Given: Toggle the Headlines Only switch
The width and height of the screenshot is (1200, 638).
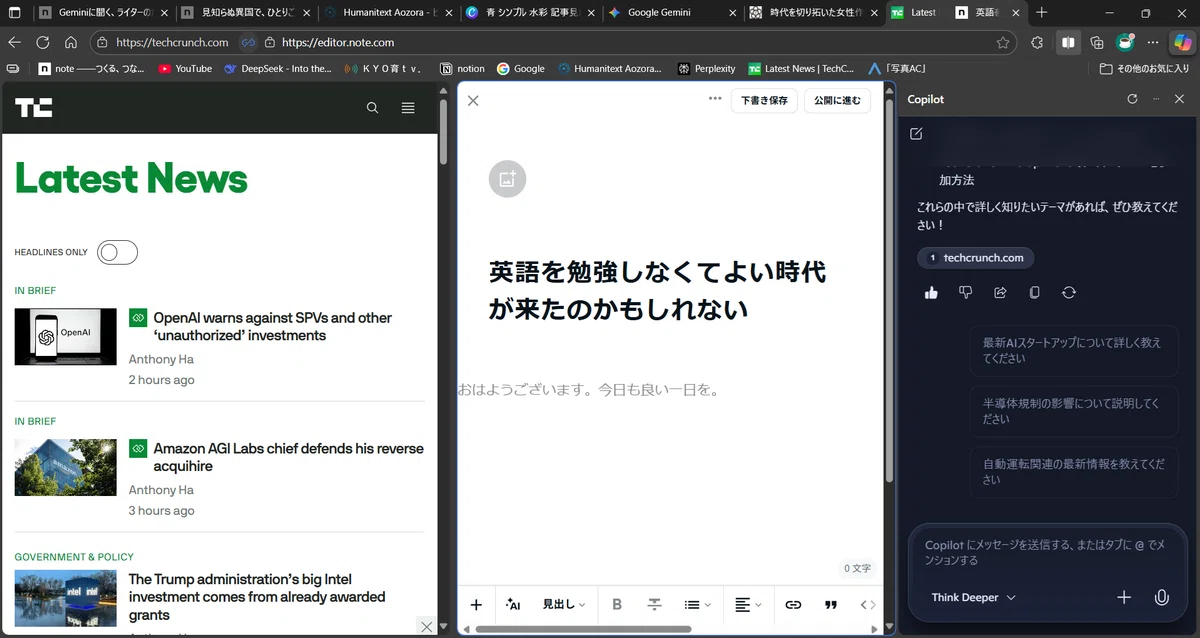Looking at the screenshot, I should coord(117,253).
